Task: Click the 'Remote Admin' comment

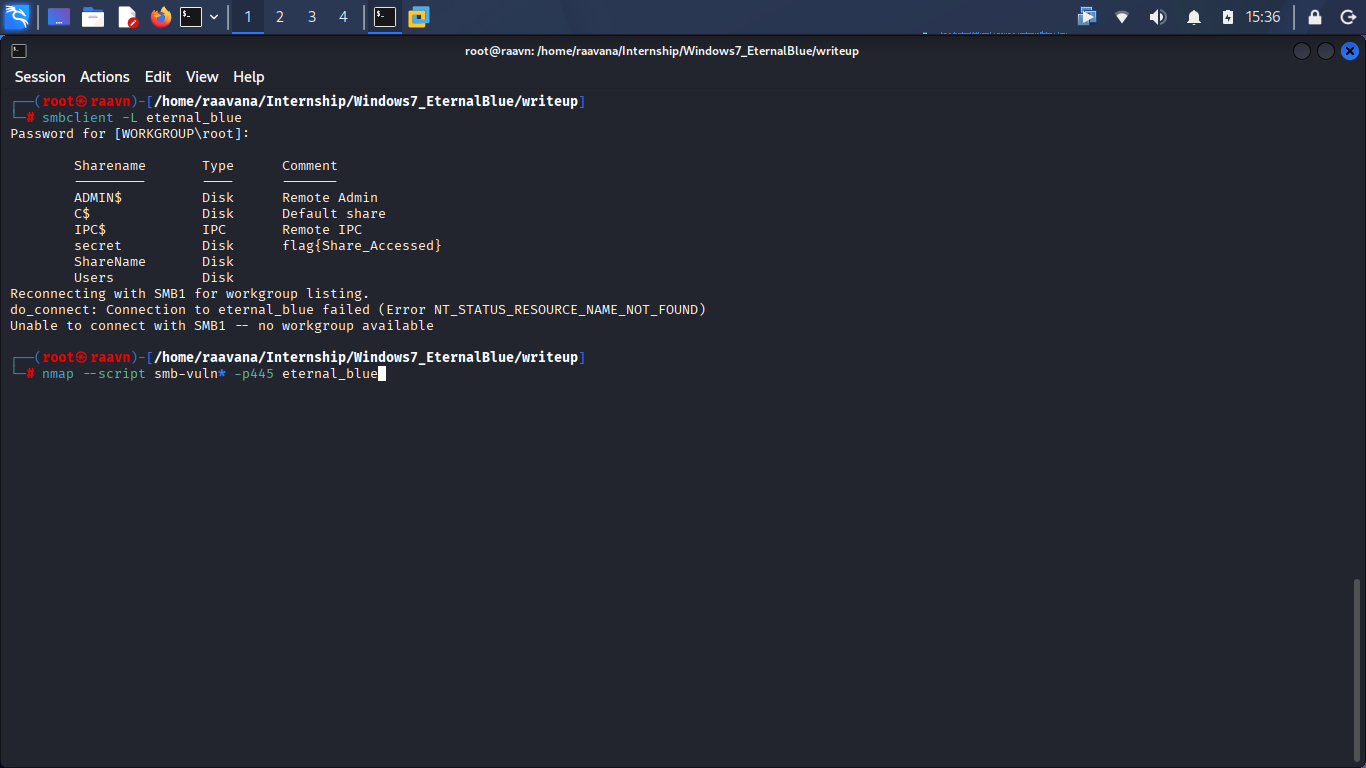Action: coord(330,198)
